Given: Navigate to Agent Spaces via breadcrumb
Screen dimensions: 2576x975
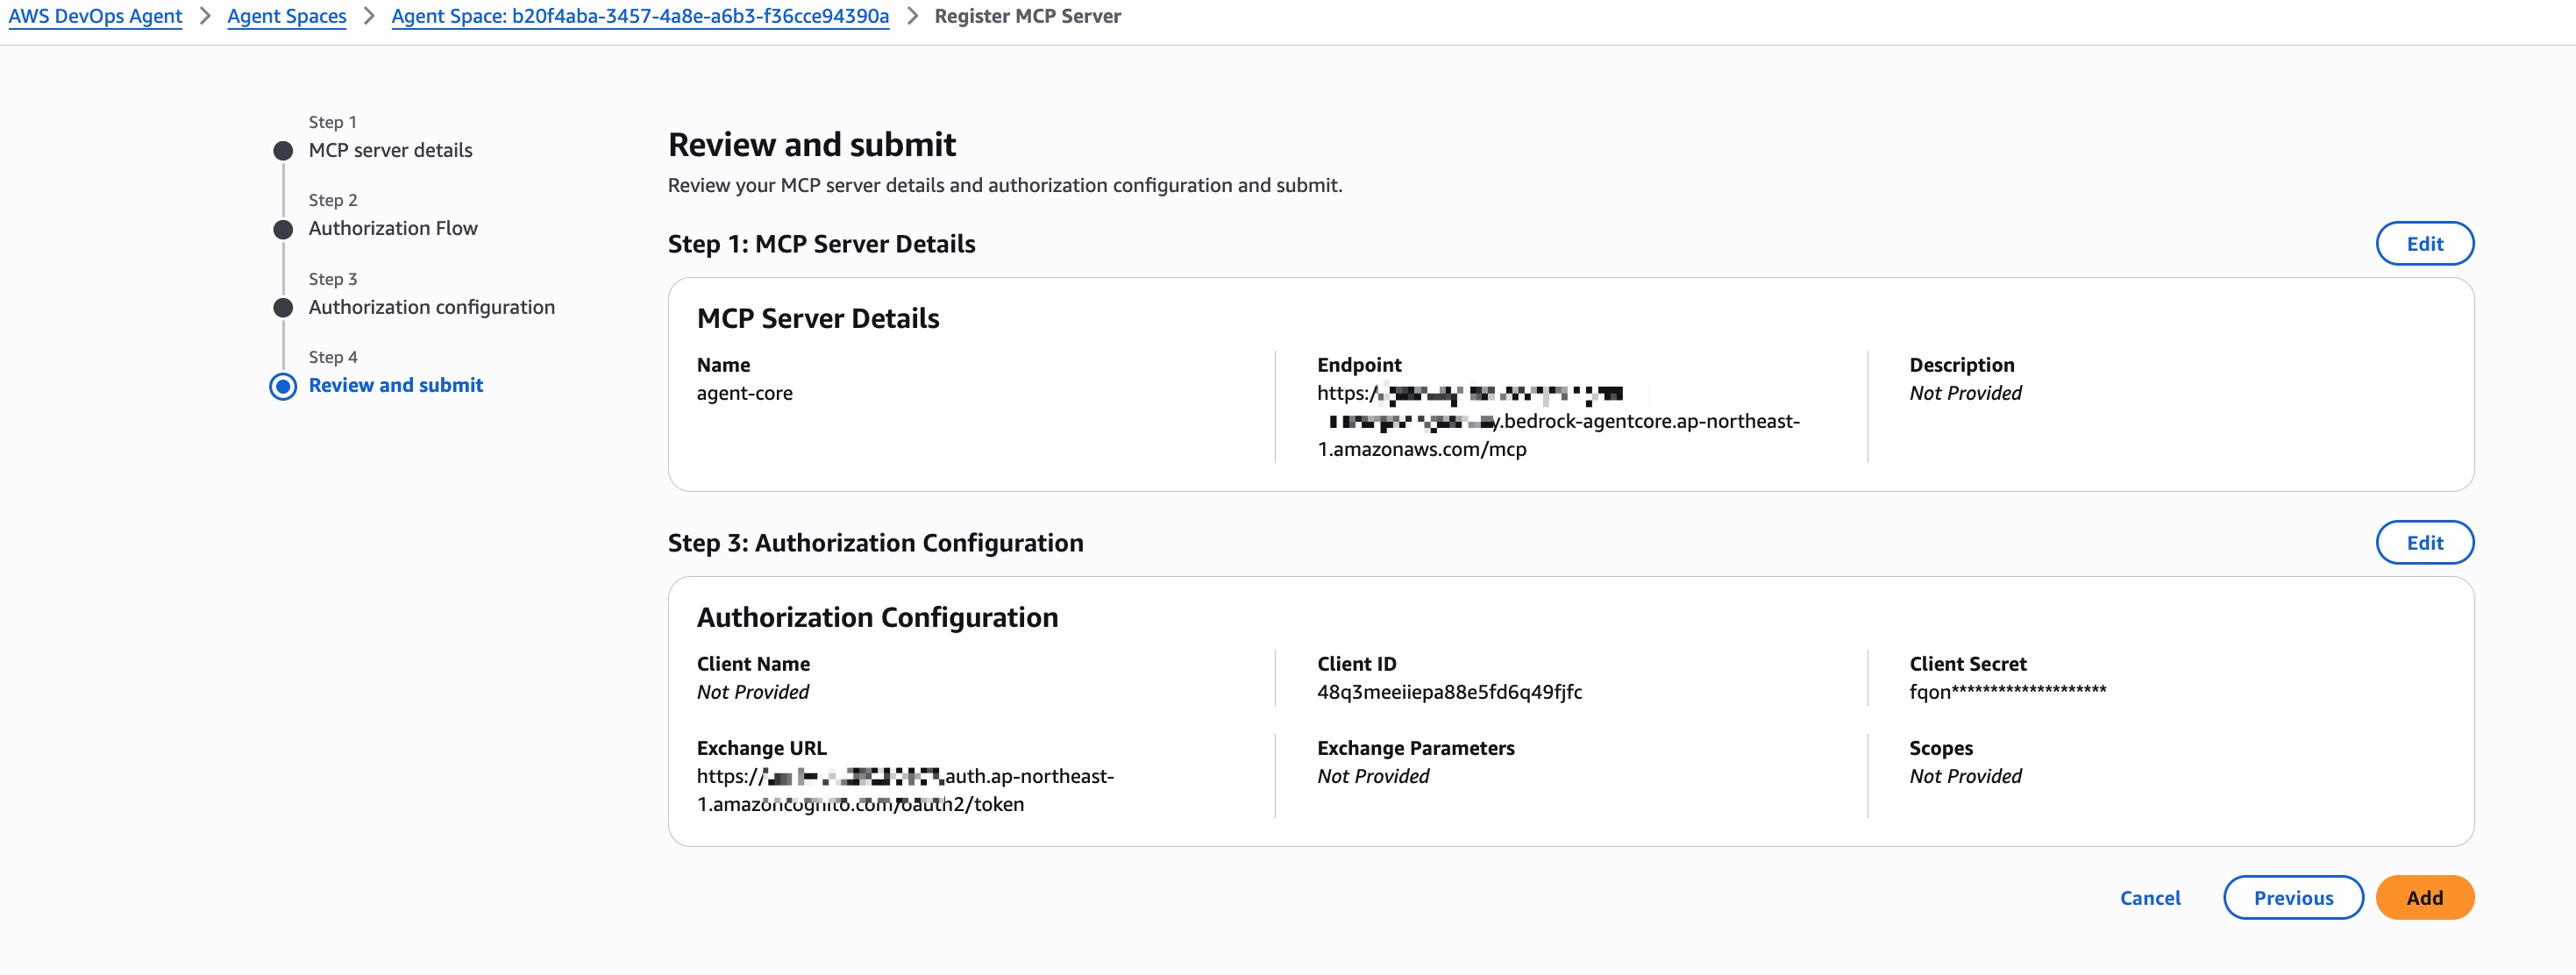Looking at the screenshot, I should [287, 16].
